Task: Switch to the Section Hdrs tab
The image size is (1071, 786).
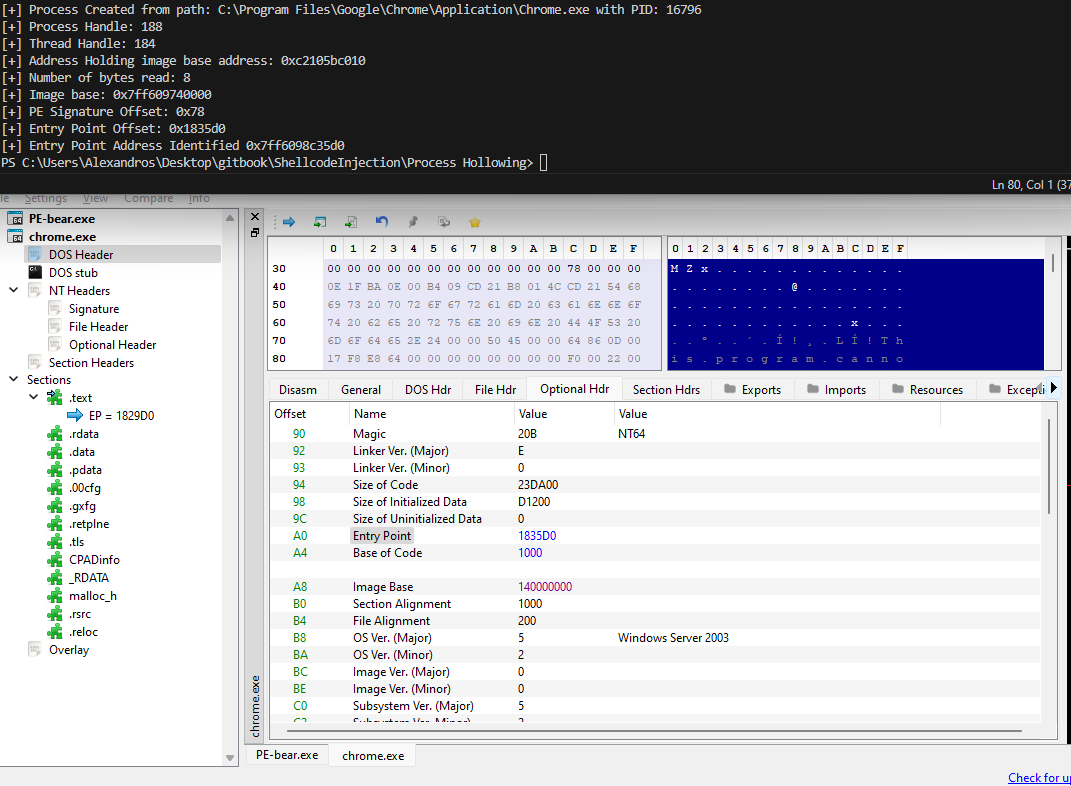Action: [x=667, y=390]
